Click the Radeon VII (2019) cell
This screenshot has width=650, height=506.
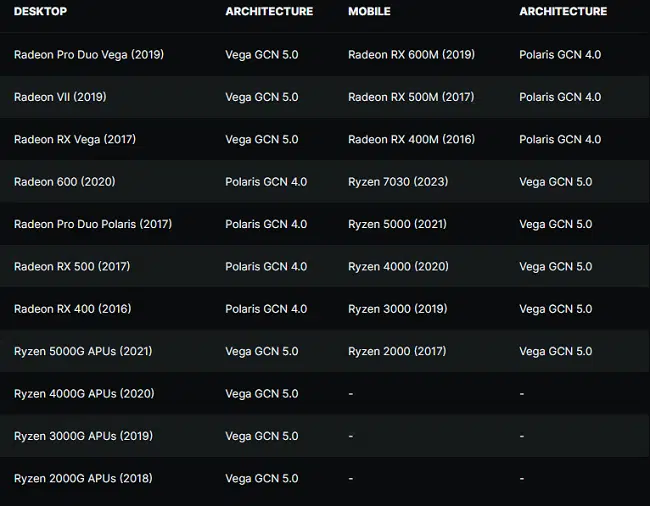coord(60,97)
